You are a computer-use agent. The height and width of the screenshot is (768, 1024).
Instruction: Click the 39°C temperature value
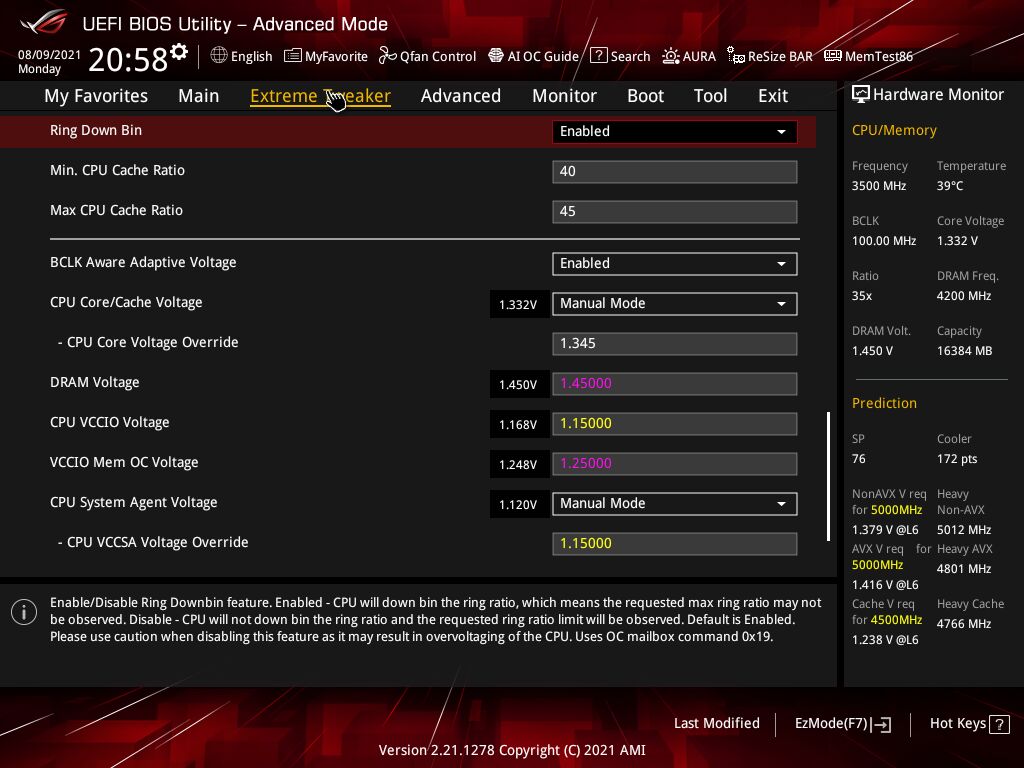tap(950, 185)
